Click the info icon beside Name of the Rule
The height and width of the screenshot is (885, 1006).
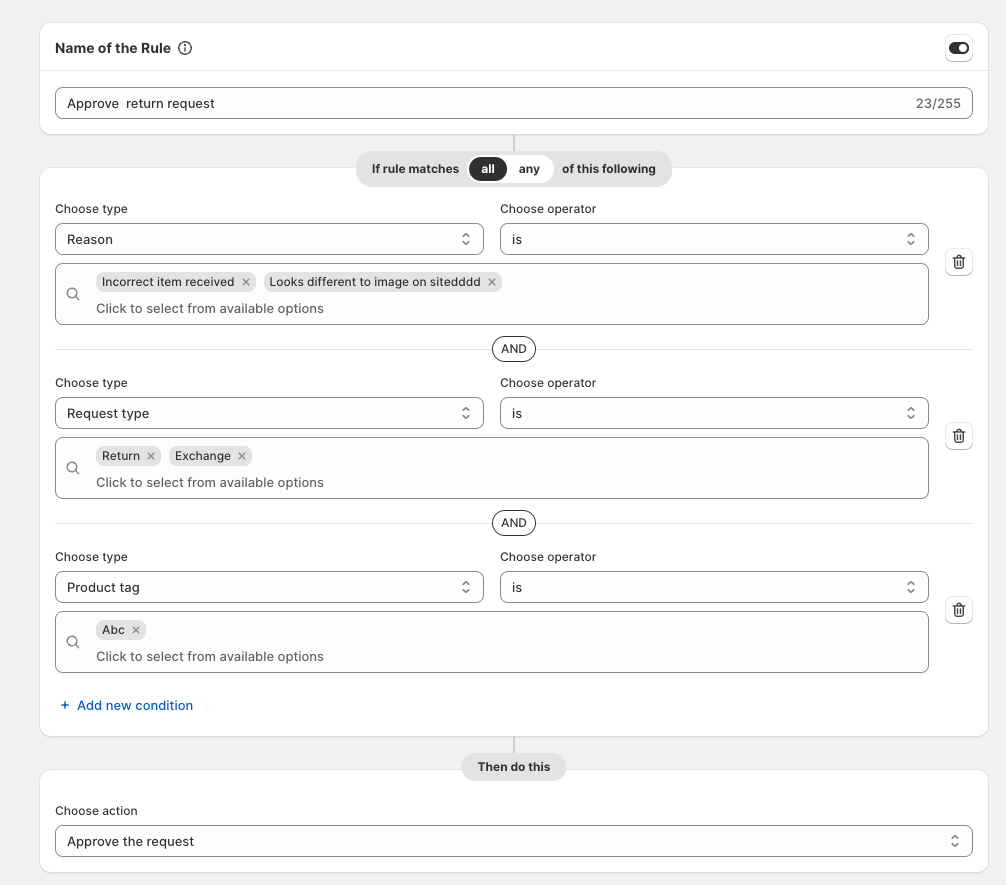pyautogui.click(x=183, y=47)
